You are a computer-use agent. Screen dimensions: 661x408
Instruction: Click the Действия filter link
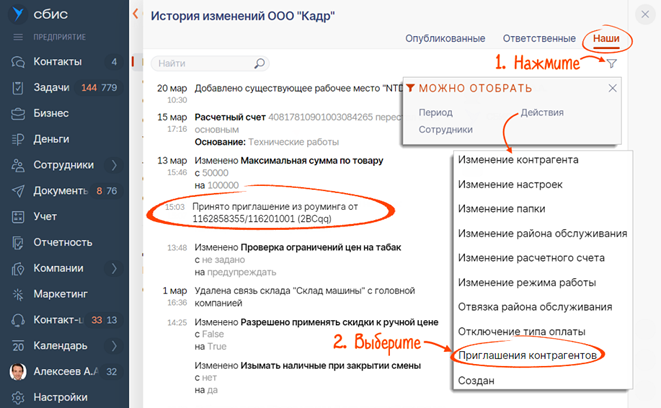coord(541,112)
